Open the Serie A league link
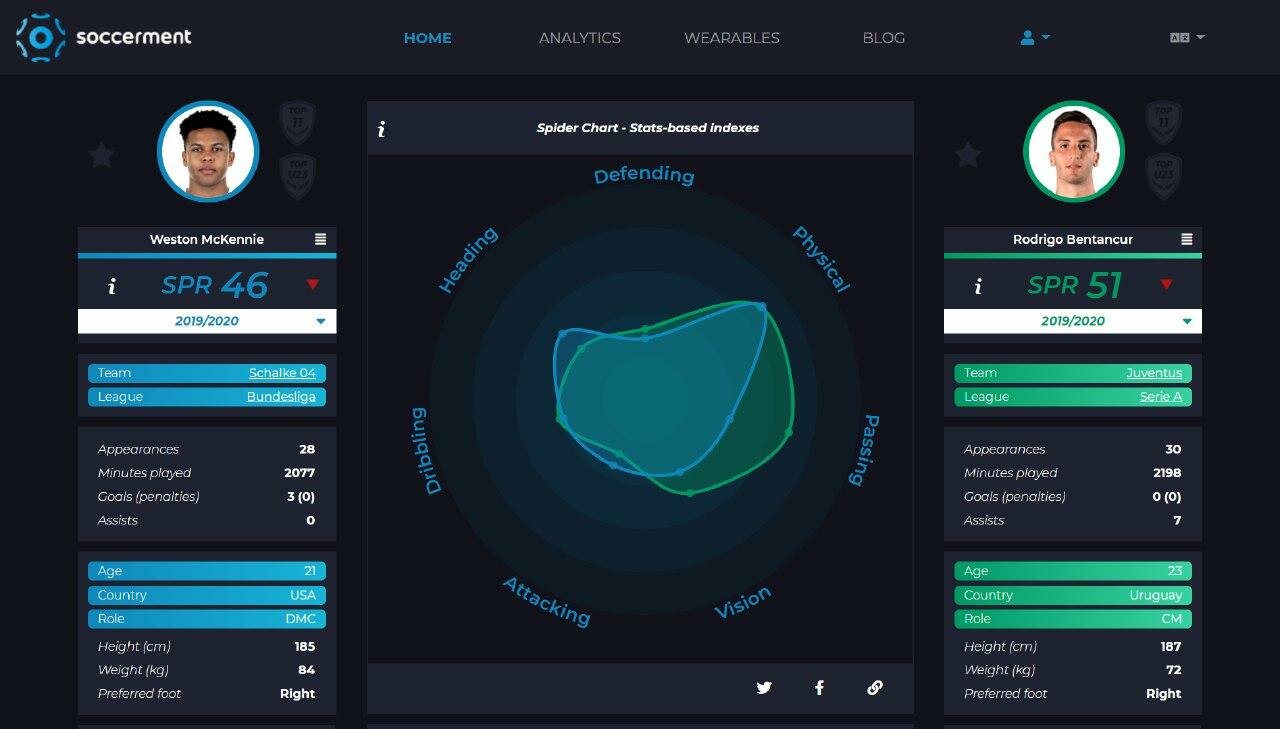Viewport: 1280px width, 729px height. click(1161, 397)
